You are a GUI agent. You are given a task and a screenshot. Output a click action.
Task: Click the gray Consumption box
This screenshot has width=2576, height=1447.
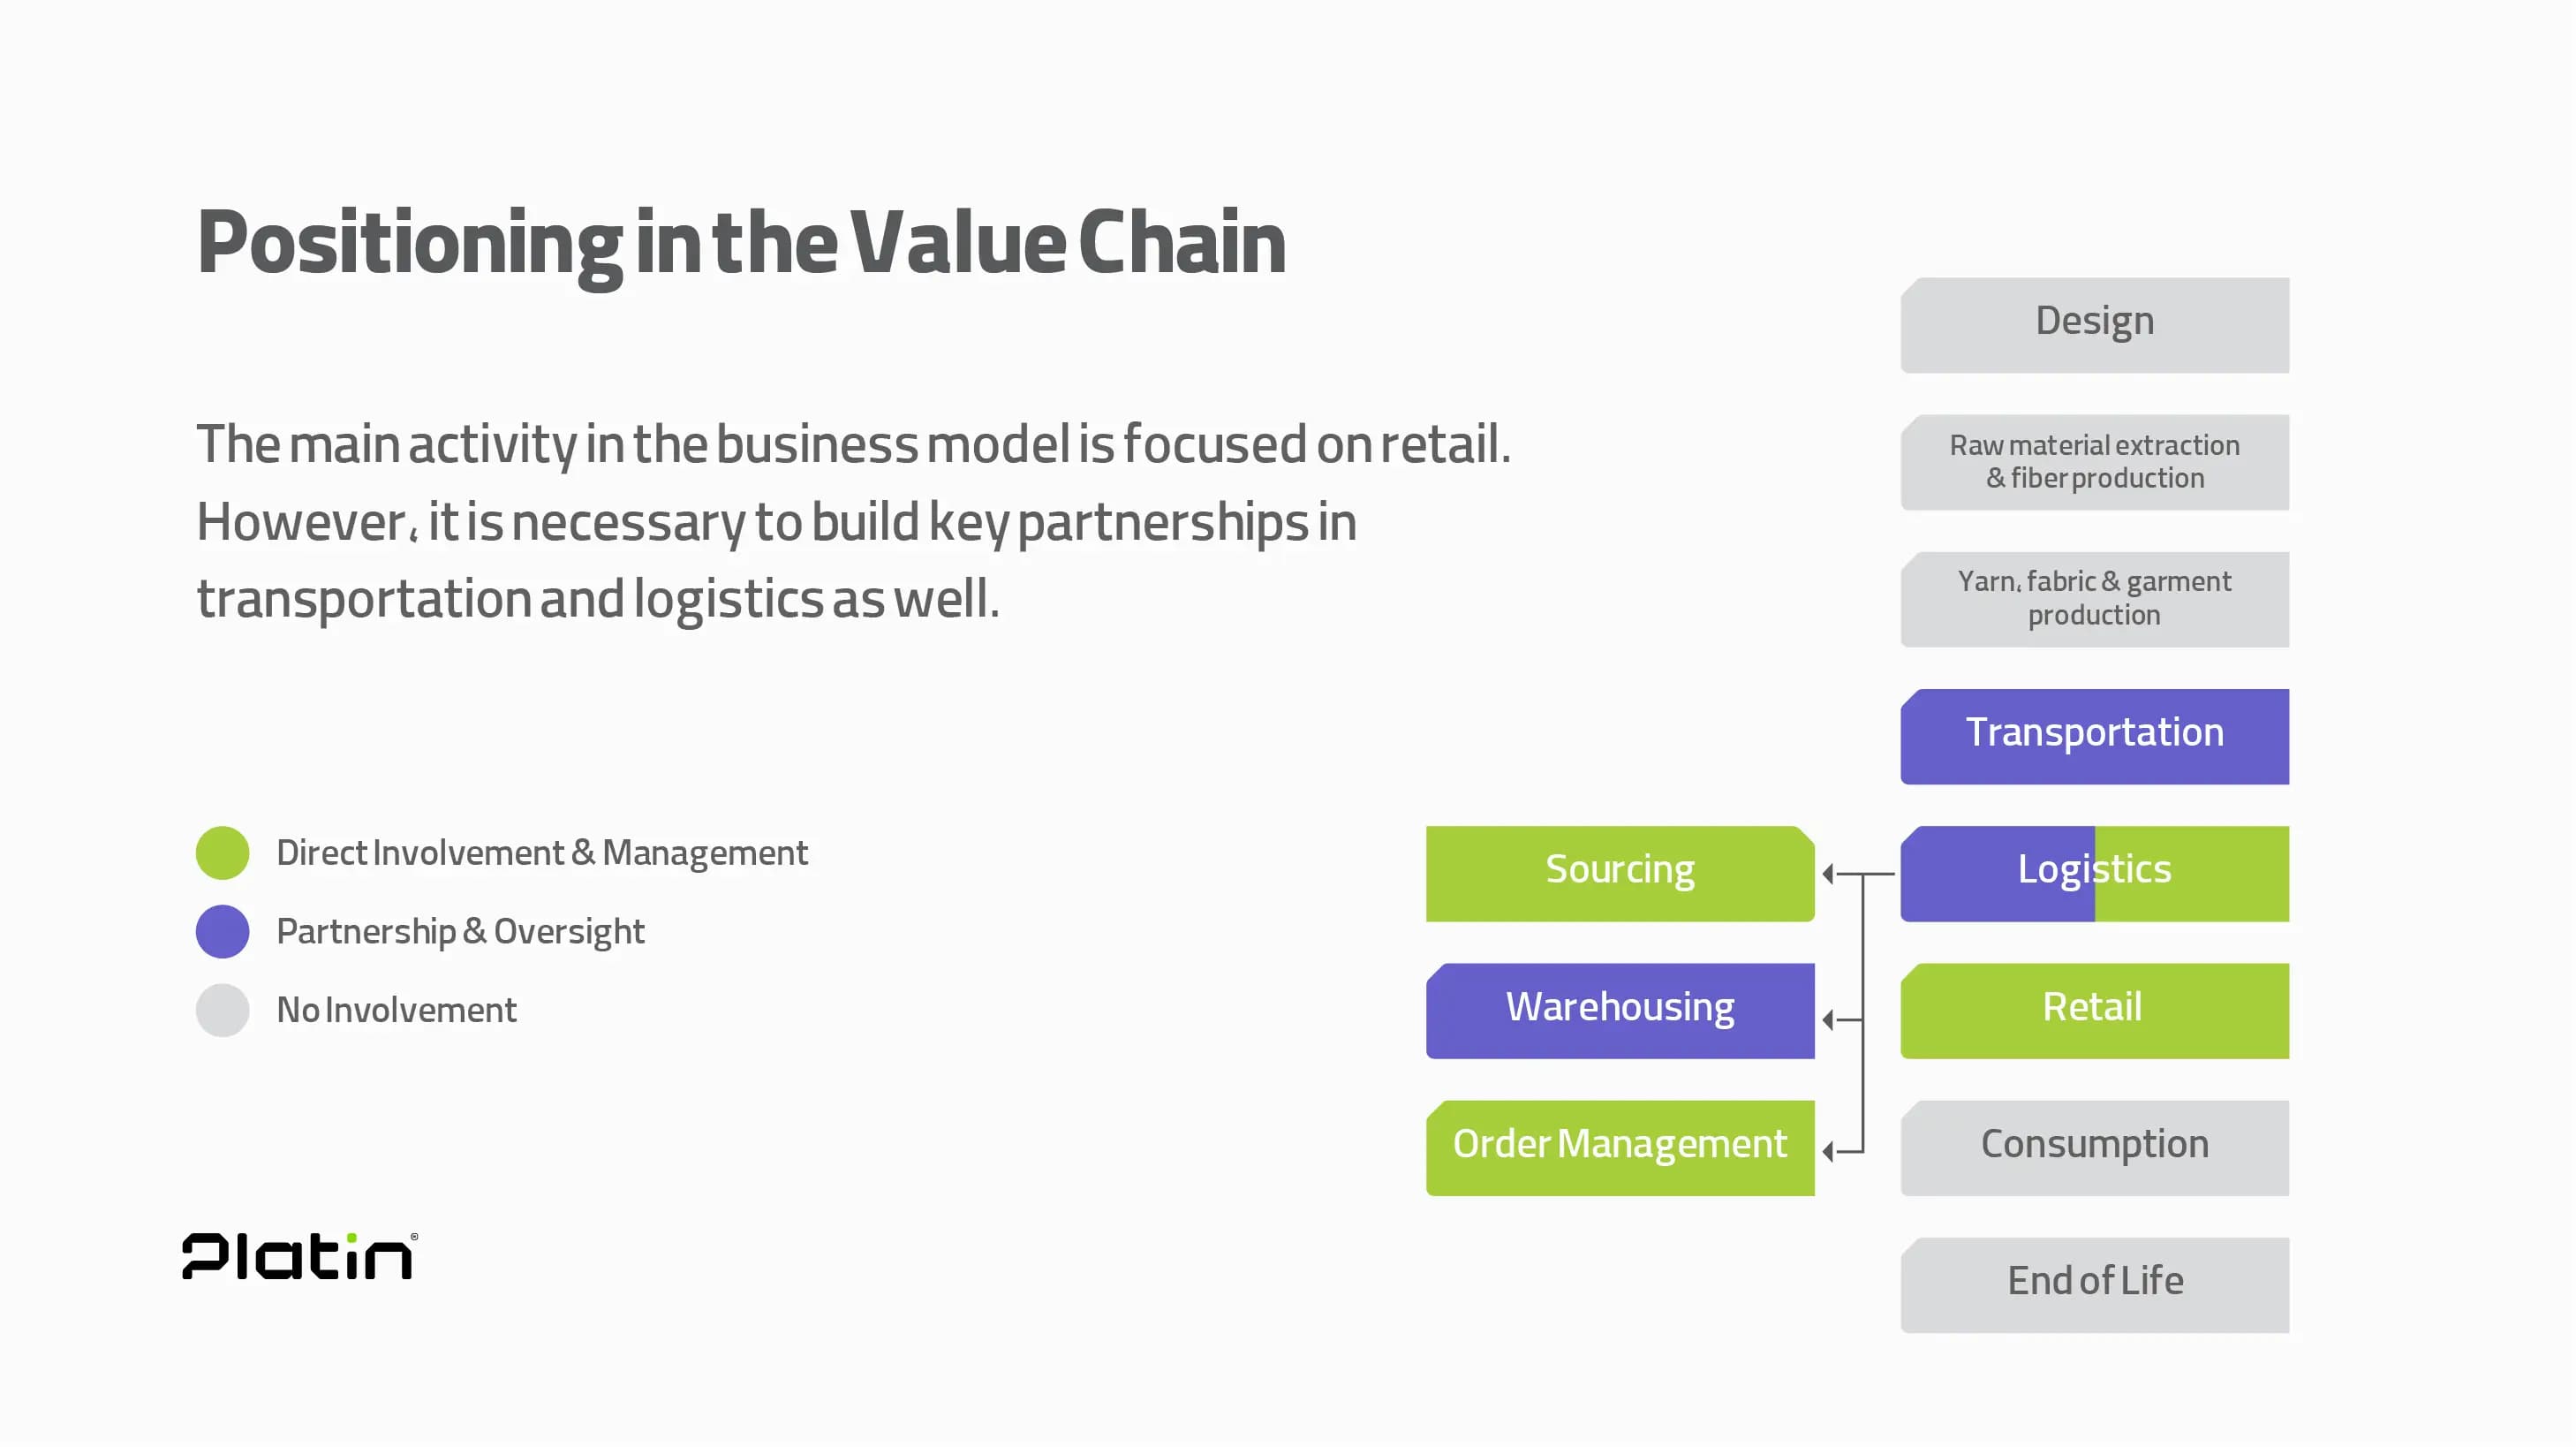[x=2094, y=1147]
